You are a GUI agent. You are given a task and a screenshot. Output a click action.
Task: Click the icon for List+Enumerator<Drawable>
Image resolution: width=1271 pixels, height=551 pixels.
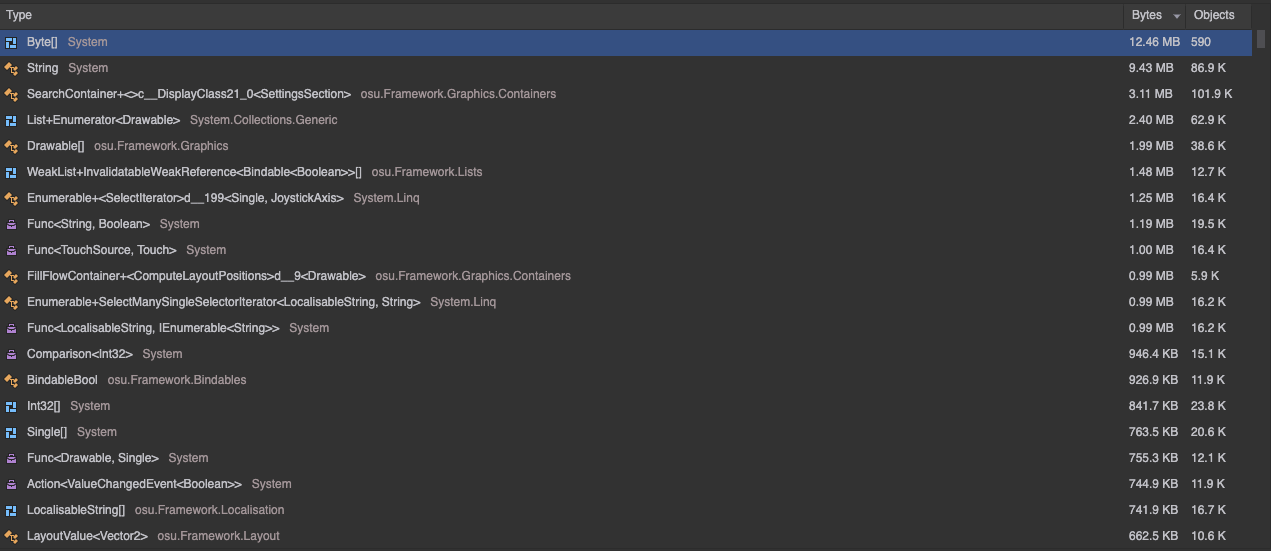[x=11, y=120]
